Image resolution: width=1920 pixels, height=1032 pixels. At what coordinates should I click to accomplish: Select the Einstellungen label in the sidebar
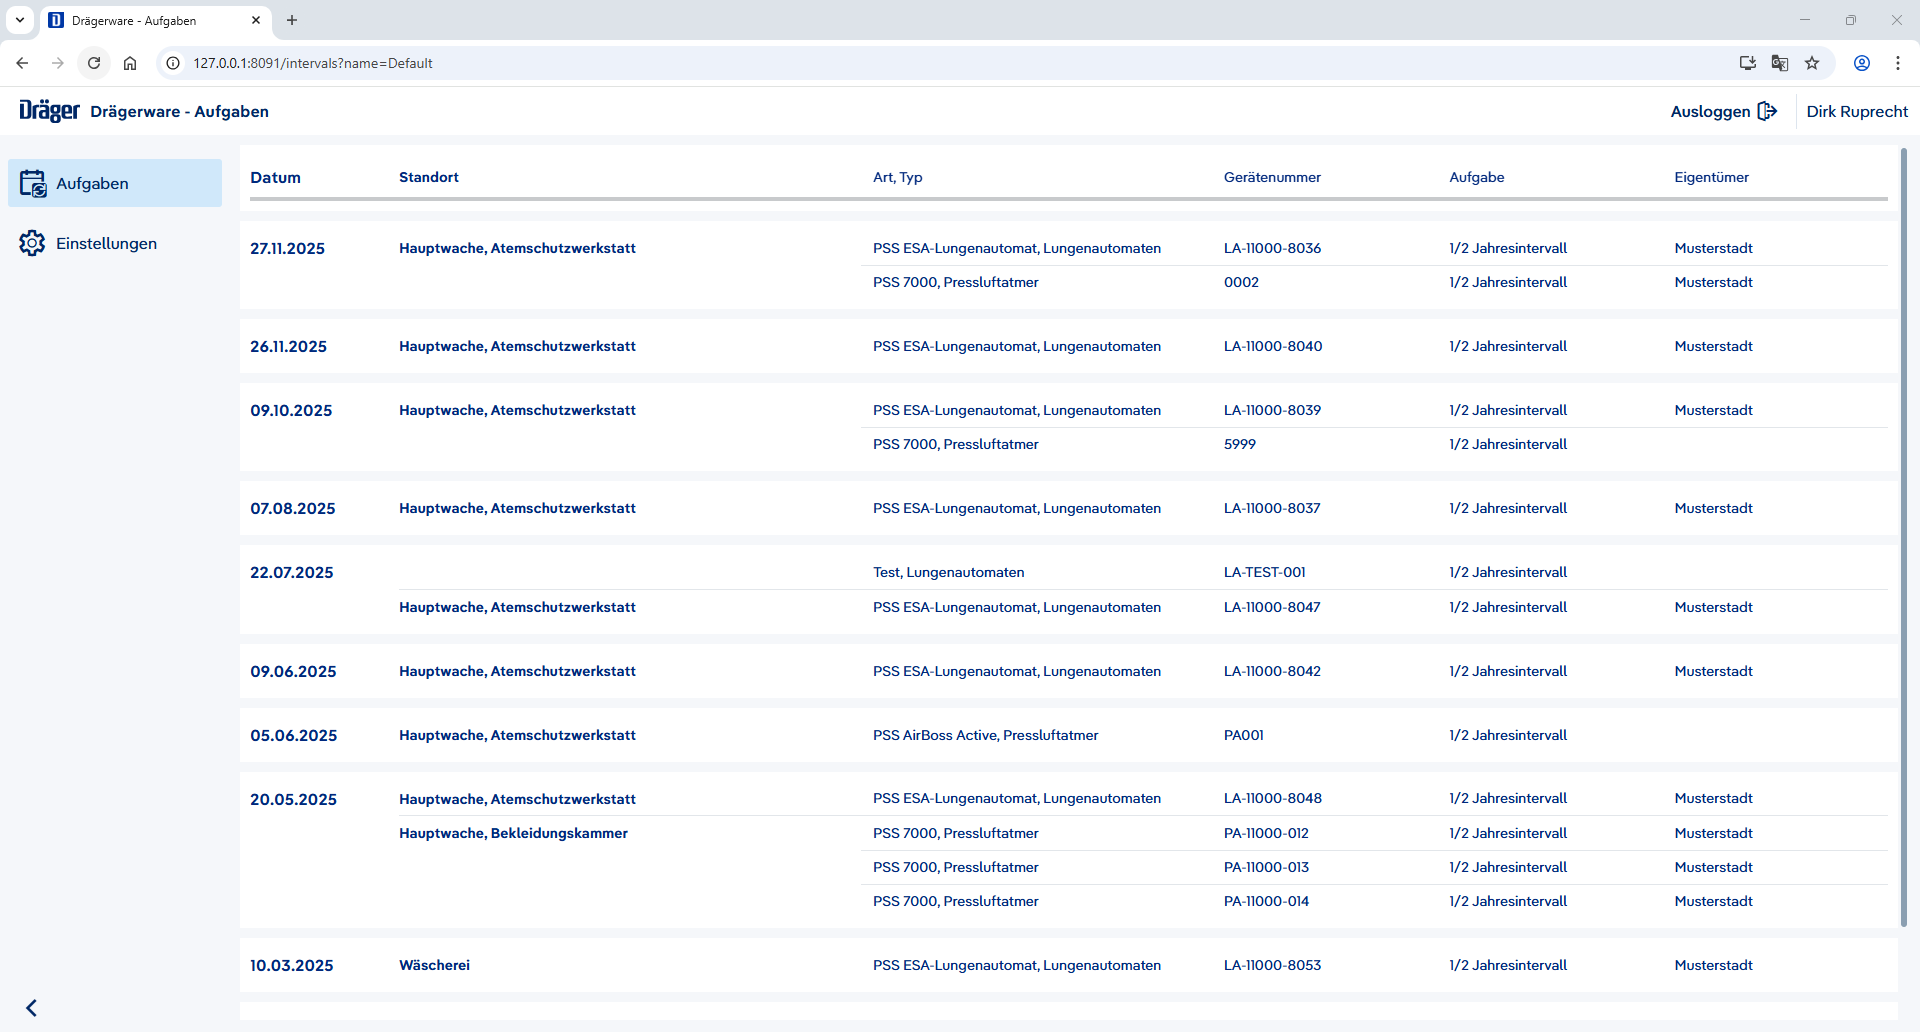click(106, 243)
